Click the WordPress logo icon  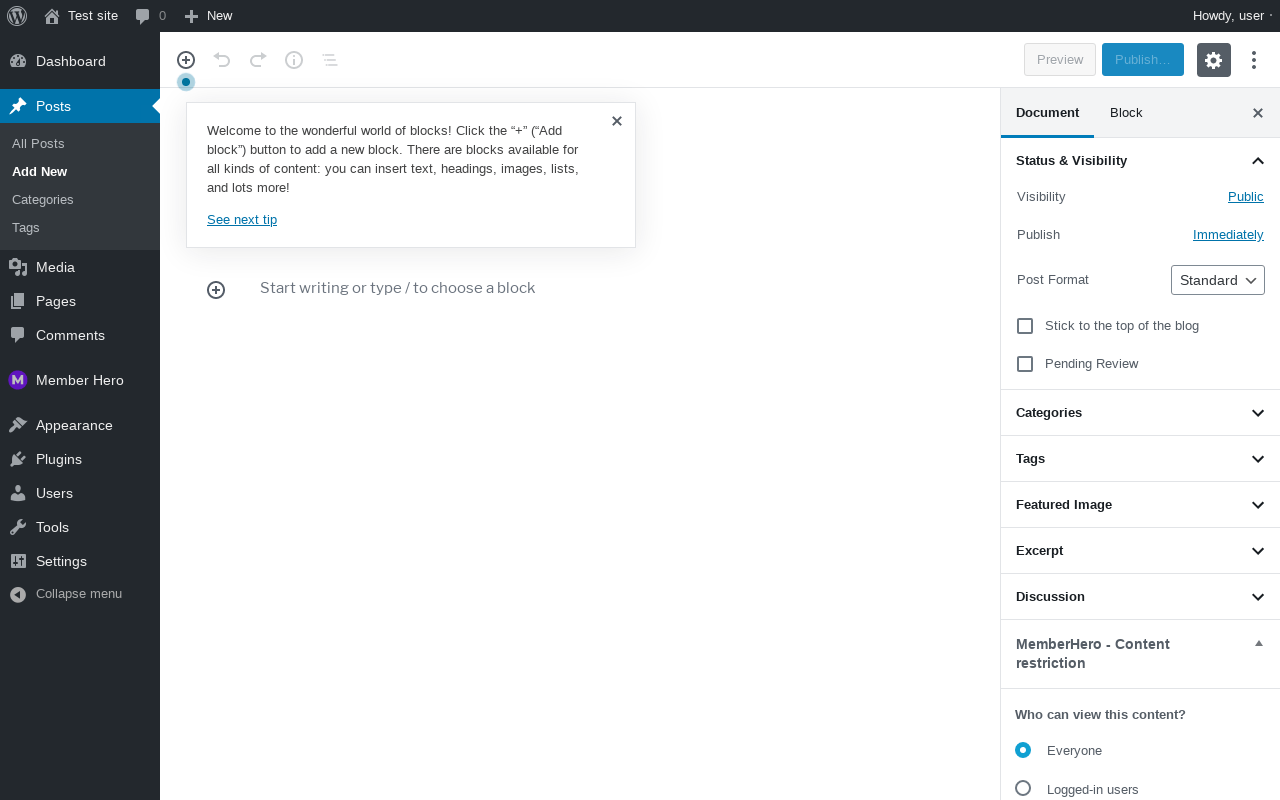(17, 16)
